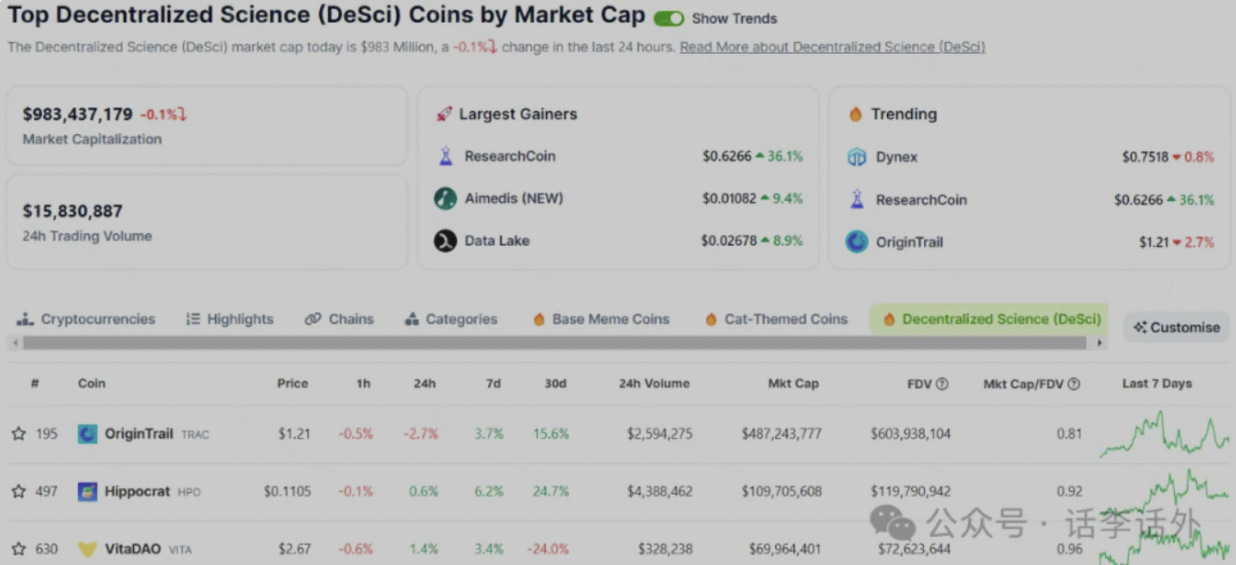Screen dimensions: 1236x565
Task: Click the VitaDAO heart logo
Action: click(88, 549)
